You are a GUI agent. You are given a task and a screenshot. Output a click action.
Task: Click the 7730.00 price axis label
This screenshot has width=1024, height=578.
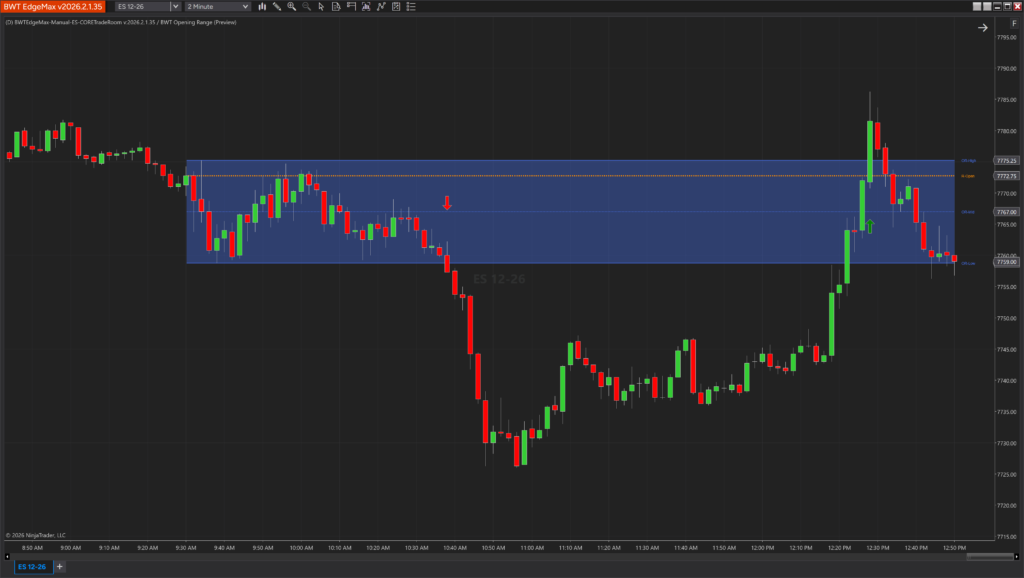tap(1006, 443)
